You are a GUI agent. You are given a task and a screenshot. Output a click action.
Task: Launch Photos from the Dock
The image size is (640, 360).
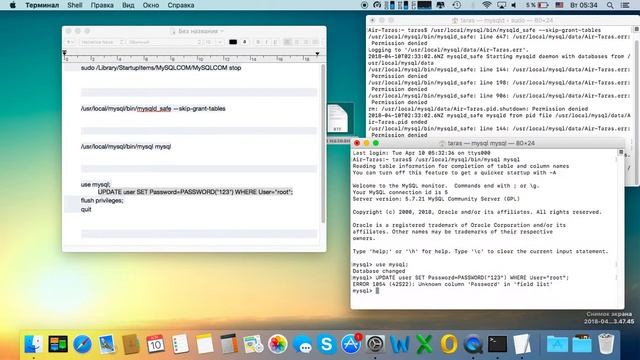tap(278, 344)
